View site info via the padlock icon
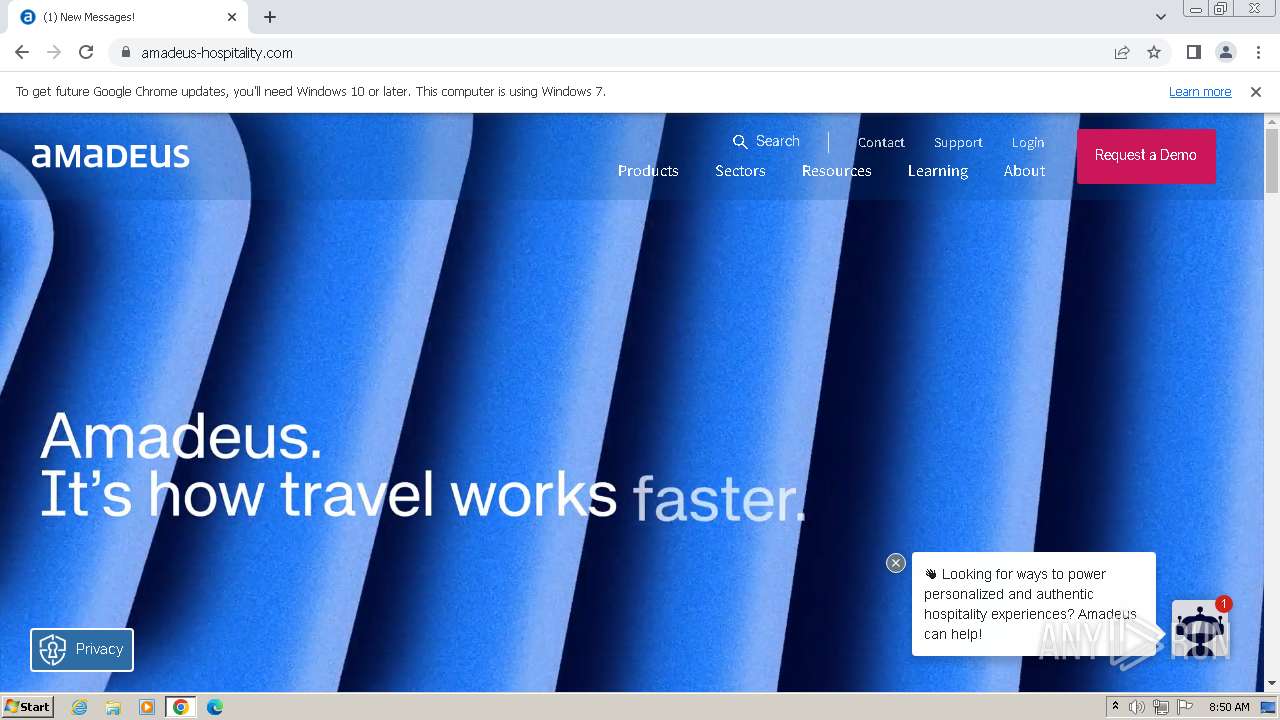 tap(125, 52)
